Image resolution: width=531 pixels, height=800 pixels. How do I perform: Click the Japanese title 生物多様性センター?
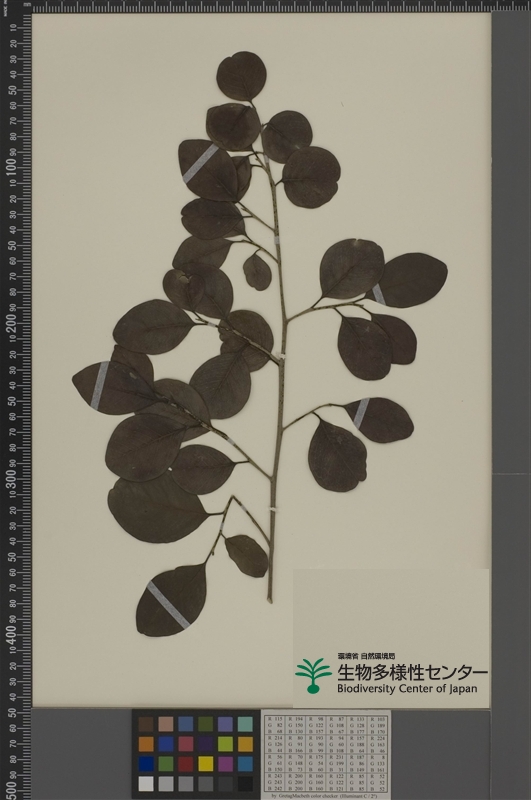pos(412,672)
